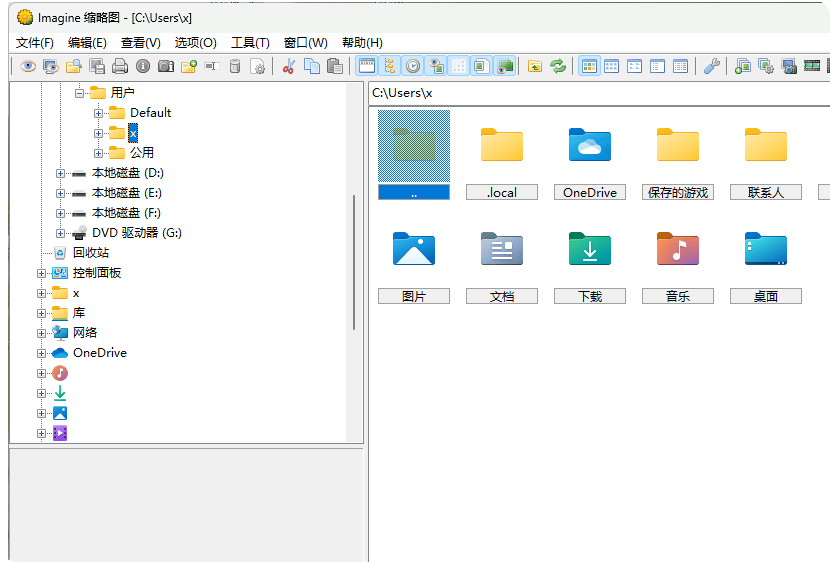This screenshot has height=562, width=830.
Task: Collapse the 用户 folder in the tree
Action: 79,93
